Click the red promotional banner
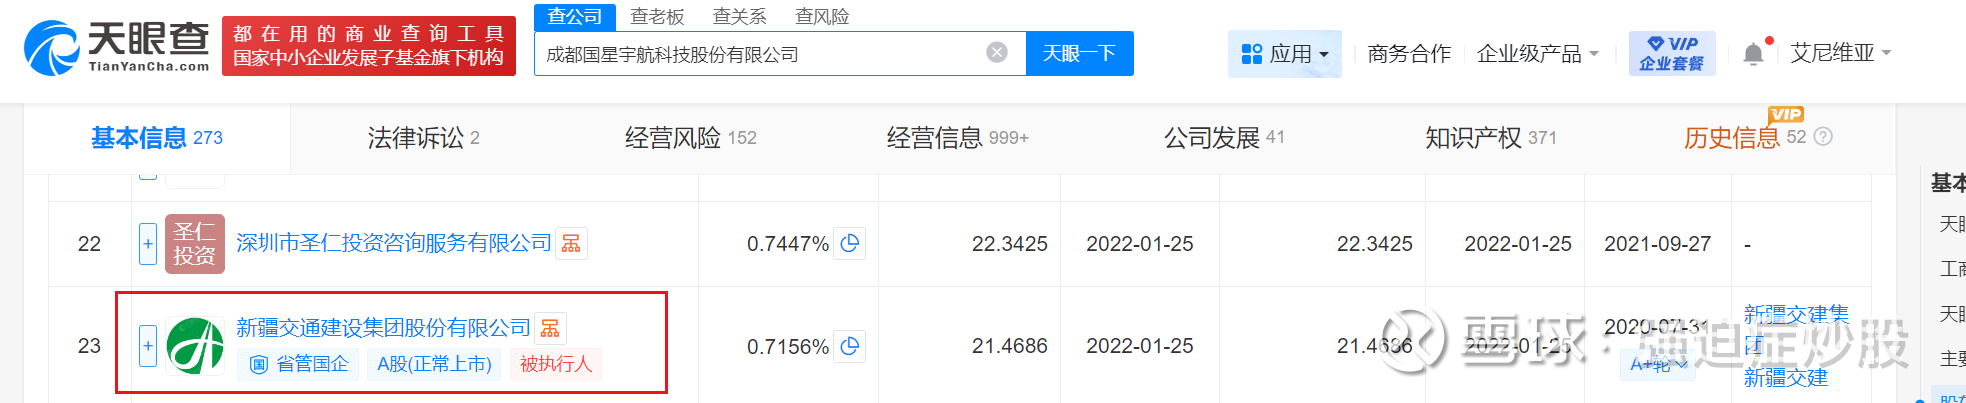Screen dimensions: 1966x403 [369, 46]
